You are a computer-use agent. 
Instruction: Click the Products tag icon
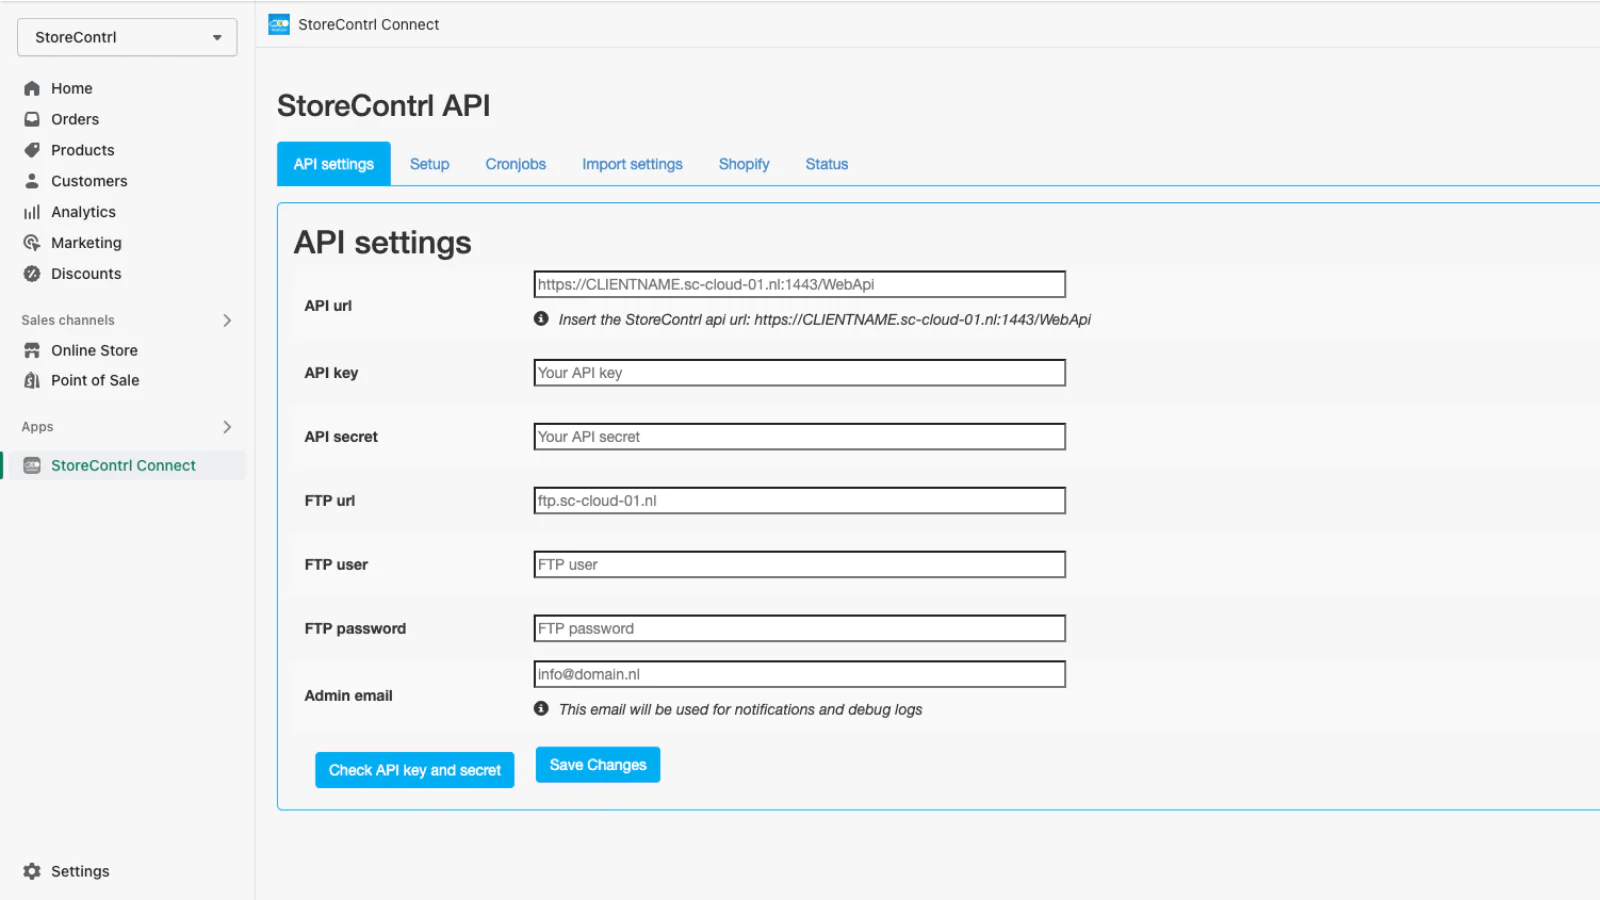coord(32,150)
